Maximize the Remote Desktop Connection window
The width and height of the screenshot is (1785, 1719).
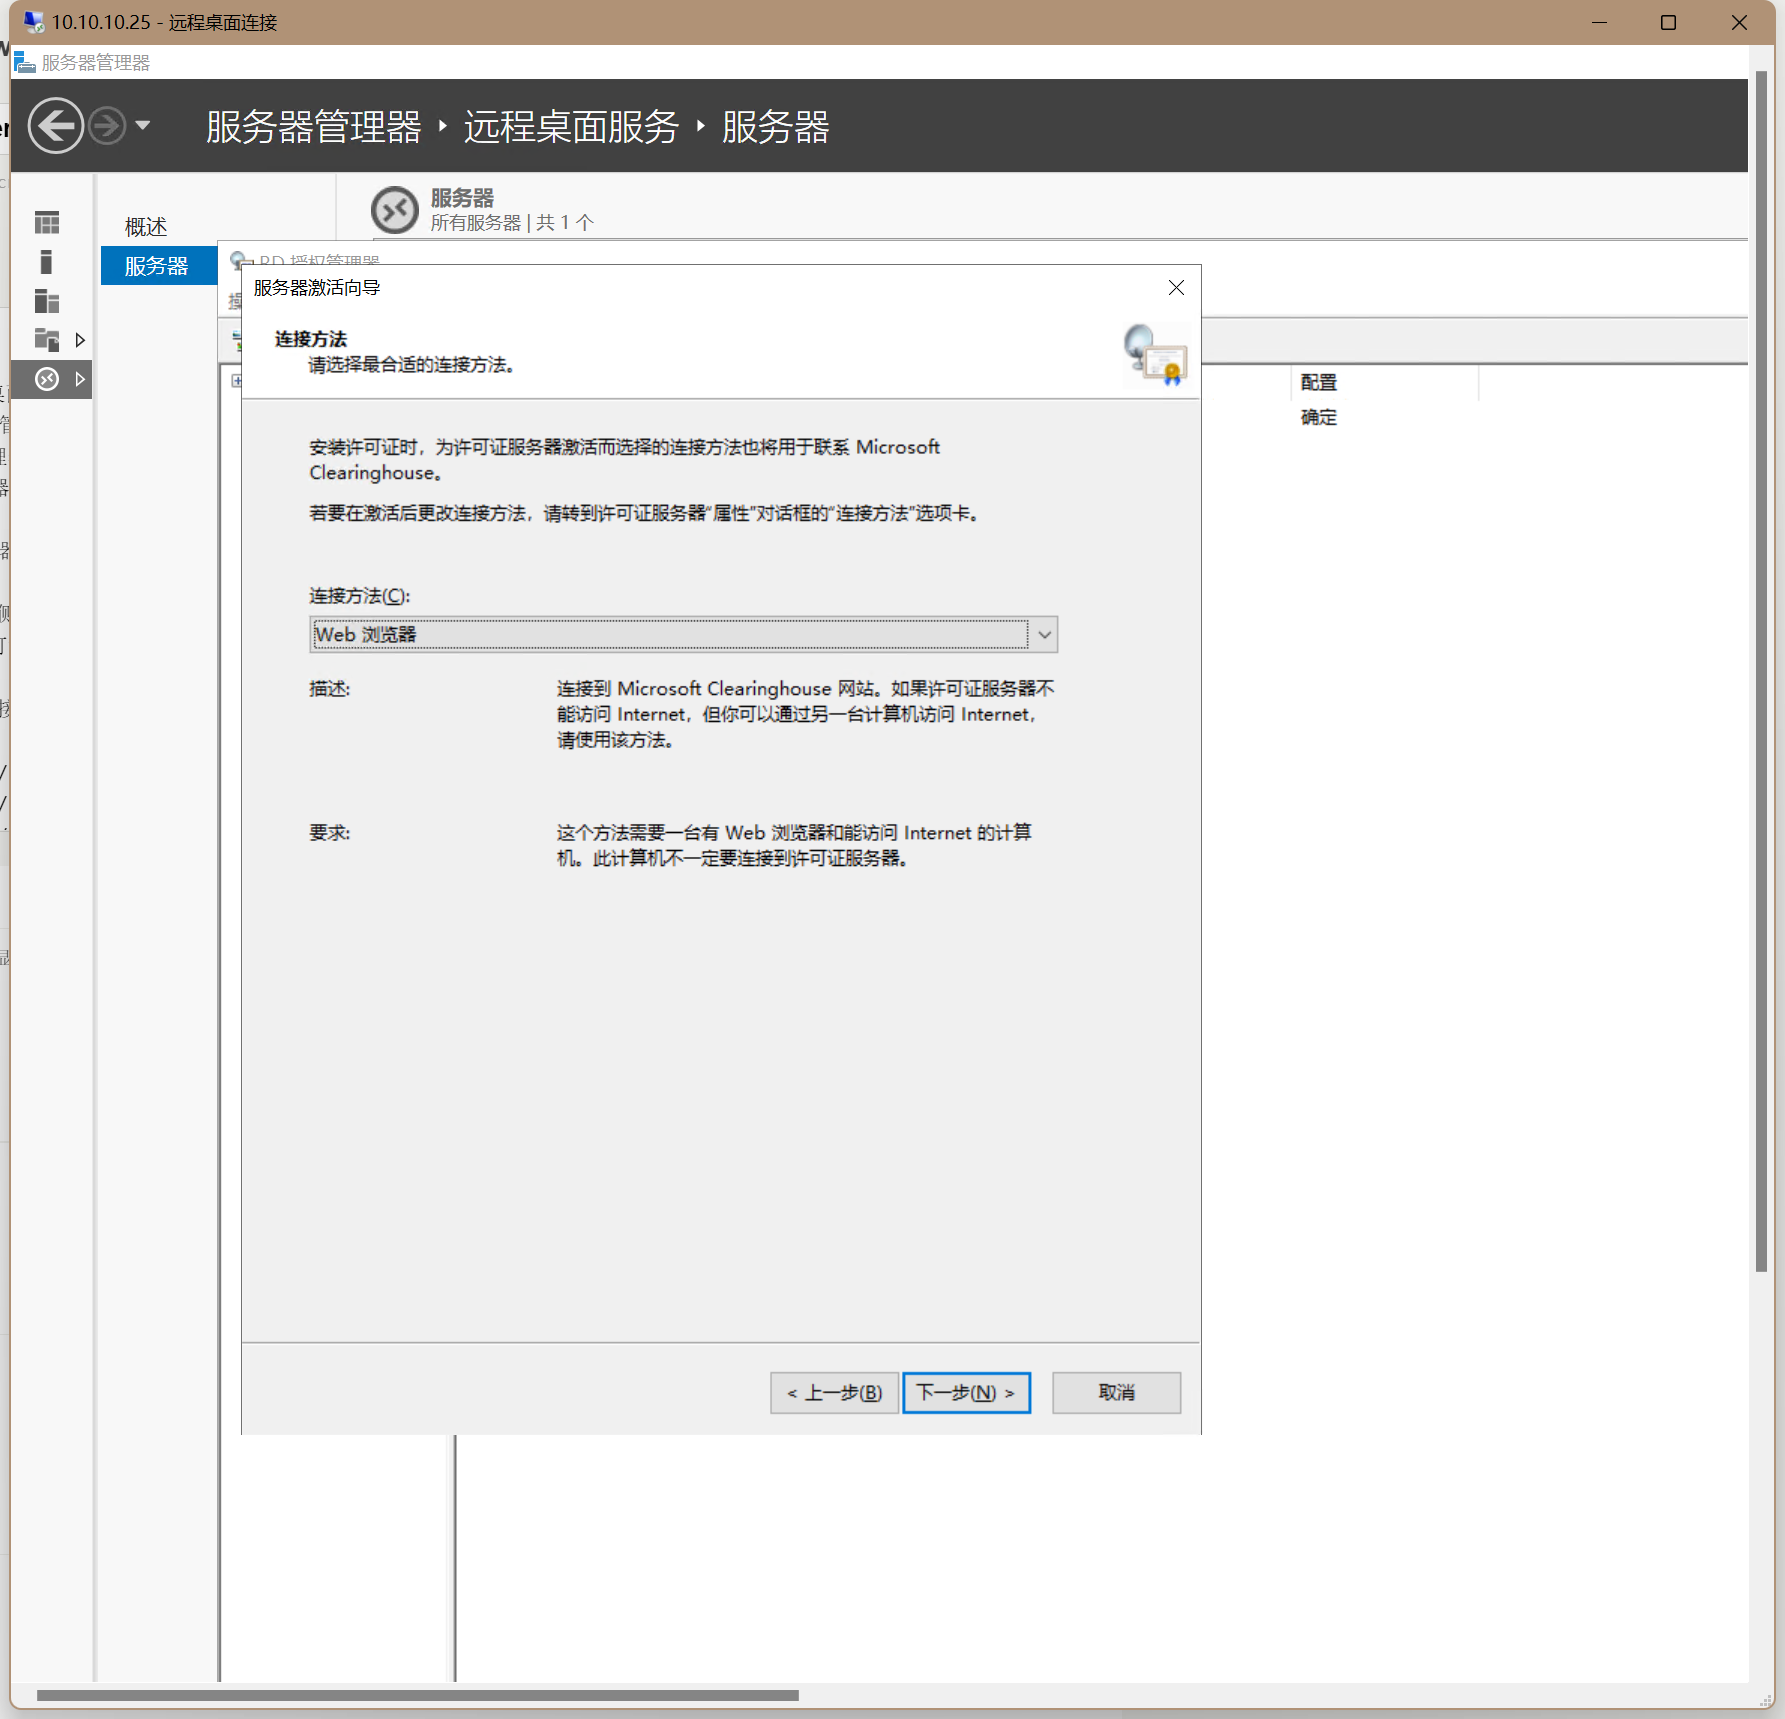coord(1668,22)
